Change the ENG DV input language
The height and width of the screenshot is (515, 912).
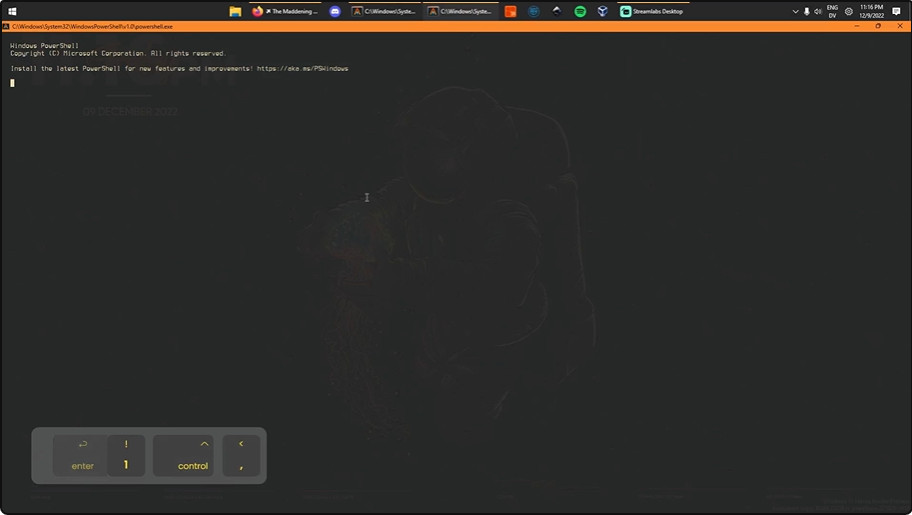click(x=832, y=11)
